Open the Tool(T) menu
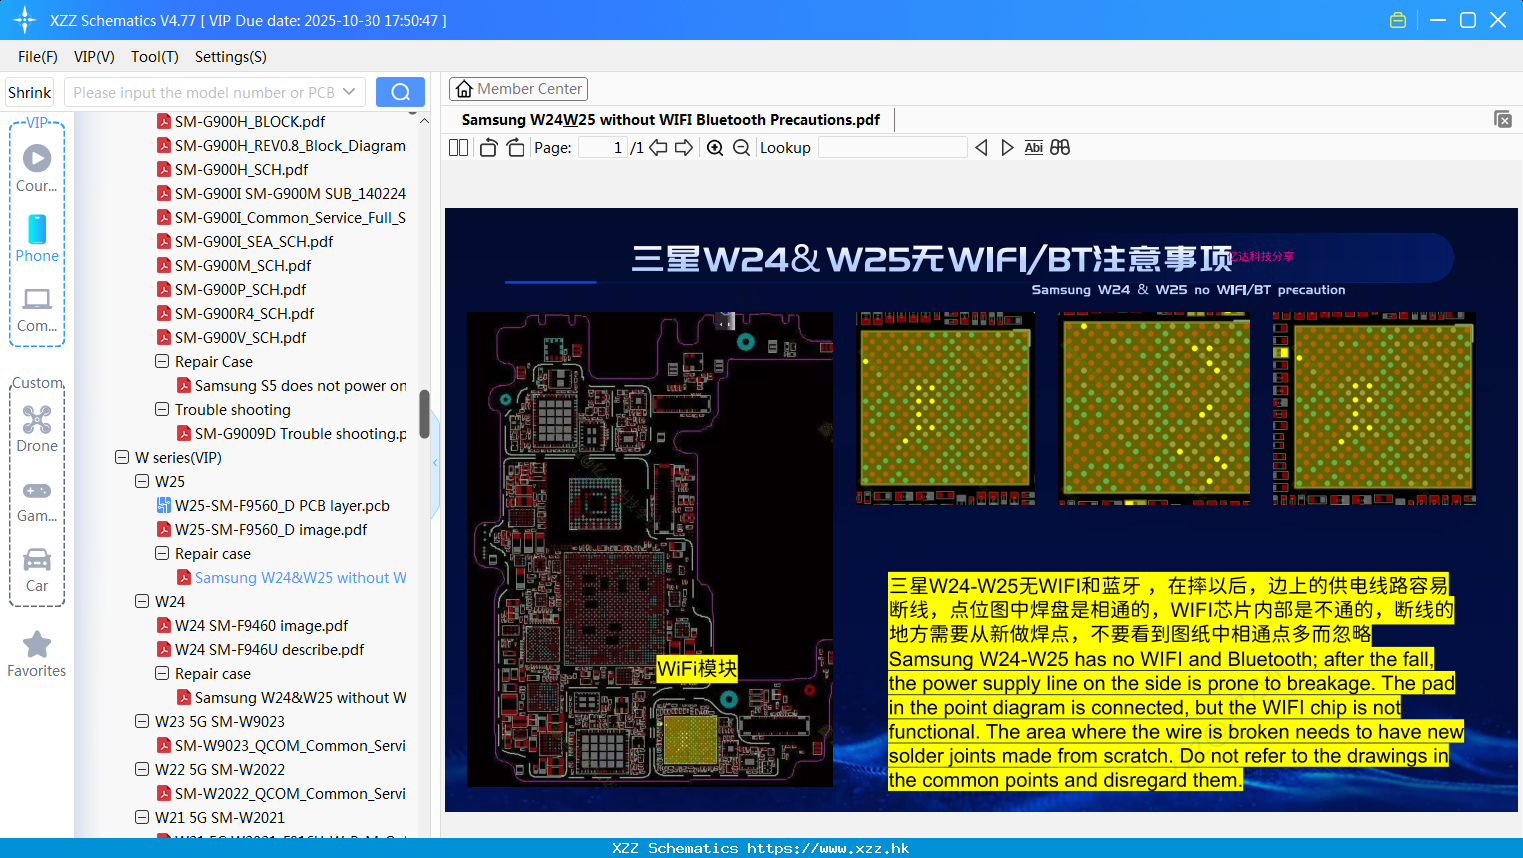This screenshot has width=1523, height=858. point(155,57)
